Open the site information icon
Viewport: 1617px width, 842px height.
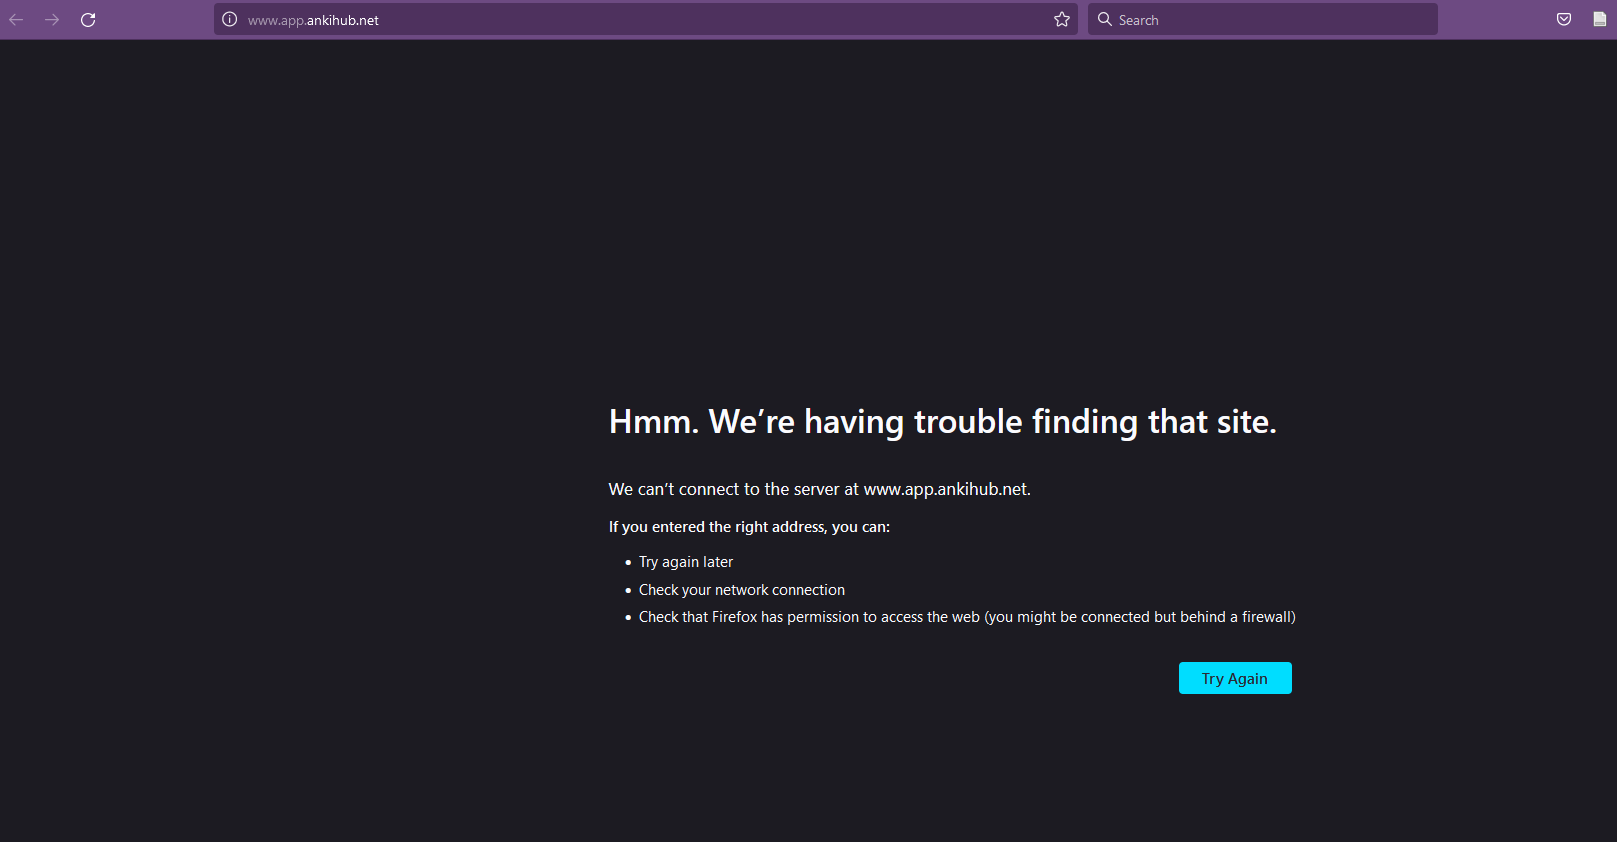(x=230, y=20)
